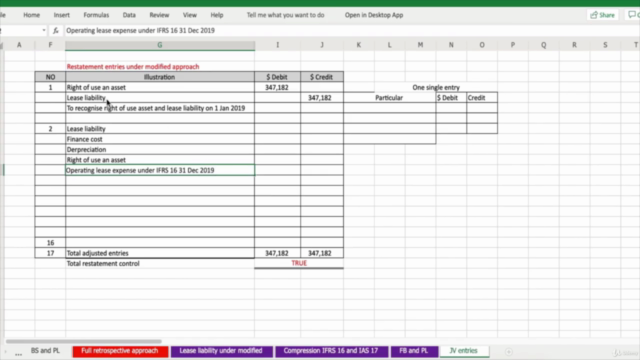640x360 pixels.
Task: Open the View ribbon tab
Action: coord(189,15)
